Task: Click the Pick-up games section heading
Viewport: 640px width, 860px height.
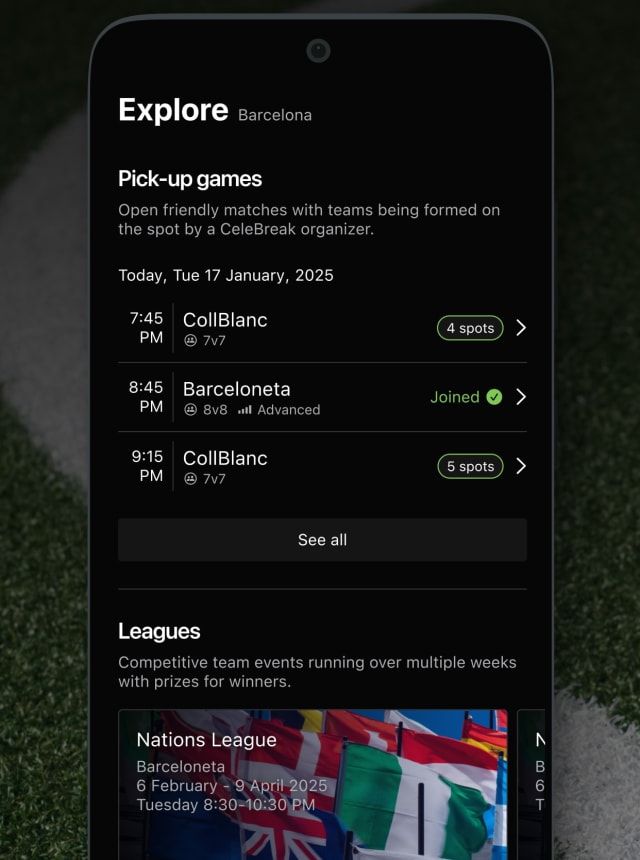Action: point(190,179)
